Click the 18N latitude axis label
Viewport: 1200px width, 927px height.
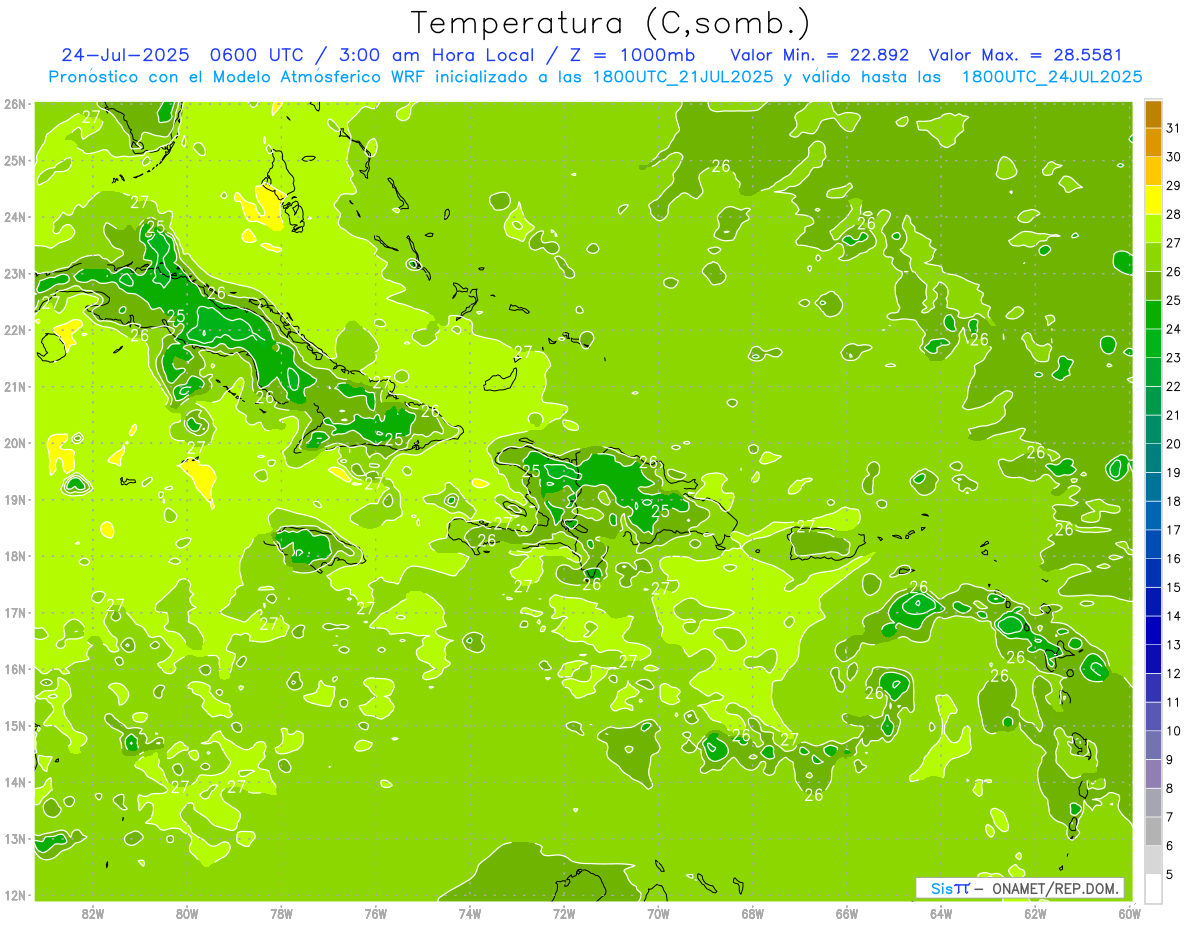[14, 556]
